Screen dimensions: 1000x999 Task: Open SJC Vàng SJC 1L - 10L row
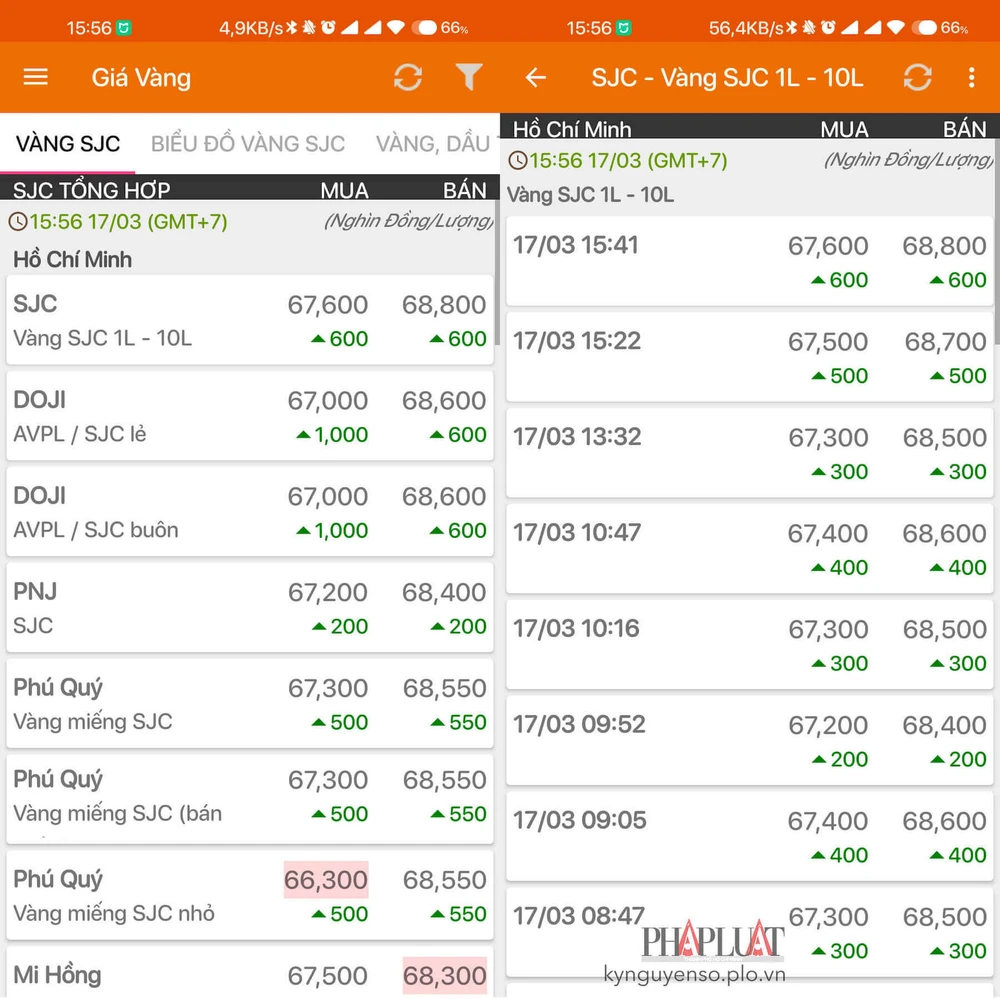click(250, 320)
